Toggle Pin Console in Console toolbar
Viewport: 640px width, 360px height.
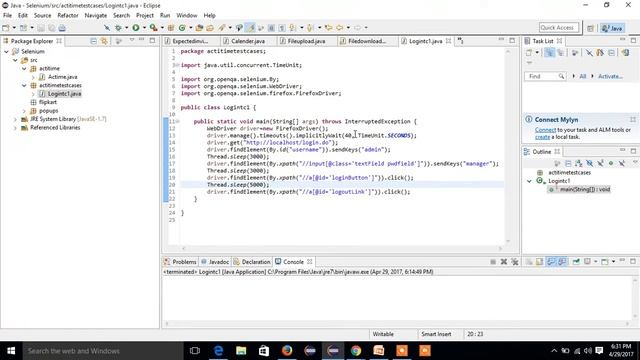576,262
